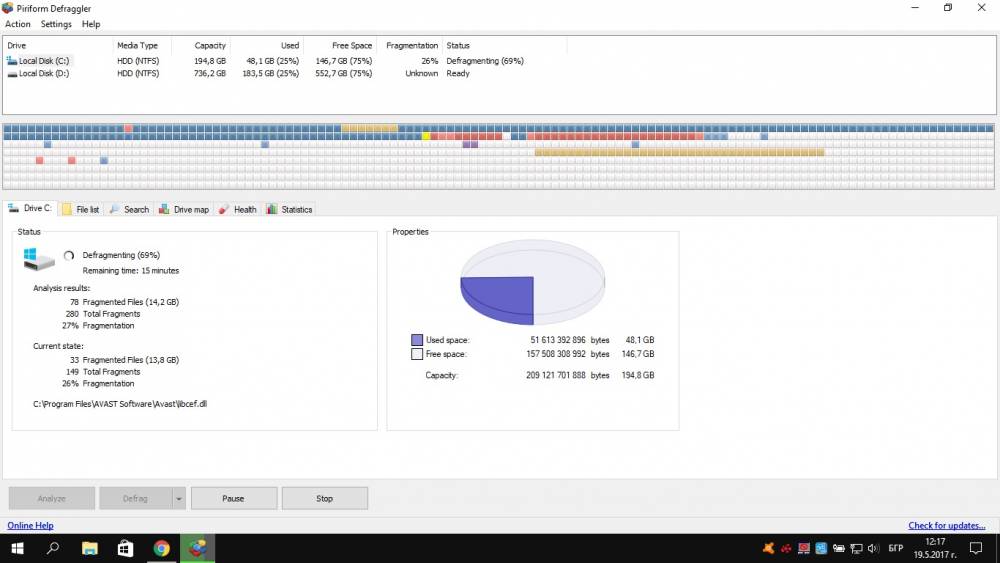
Task: Switch to the File list tab
Action: pyautogui.click(x=81, y=209)
